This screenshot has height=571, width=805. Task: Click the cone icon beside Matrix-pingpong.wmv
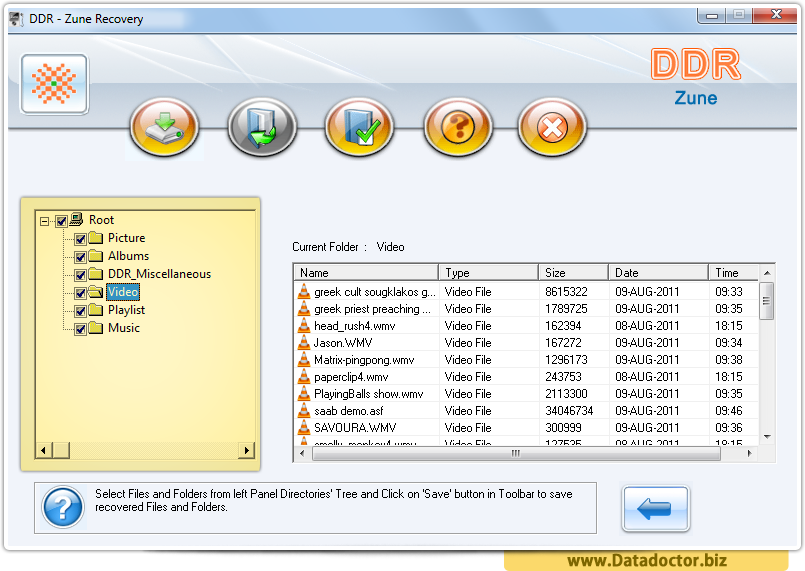coord(304,359)
